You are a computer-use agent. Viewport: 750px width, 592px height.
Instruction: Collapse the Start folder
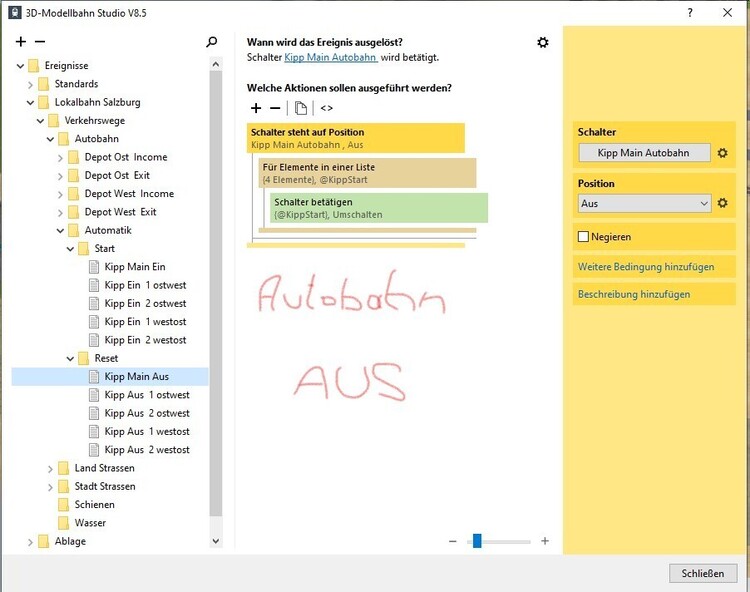(70, 249)
